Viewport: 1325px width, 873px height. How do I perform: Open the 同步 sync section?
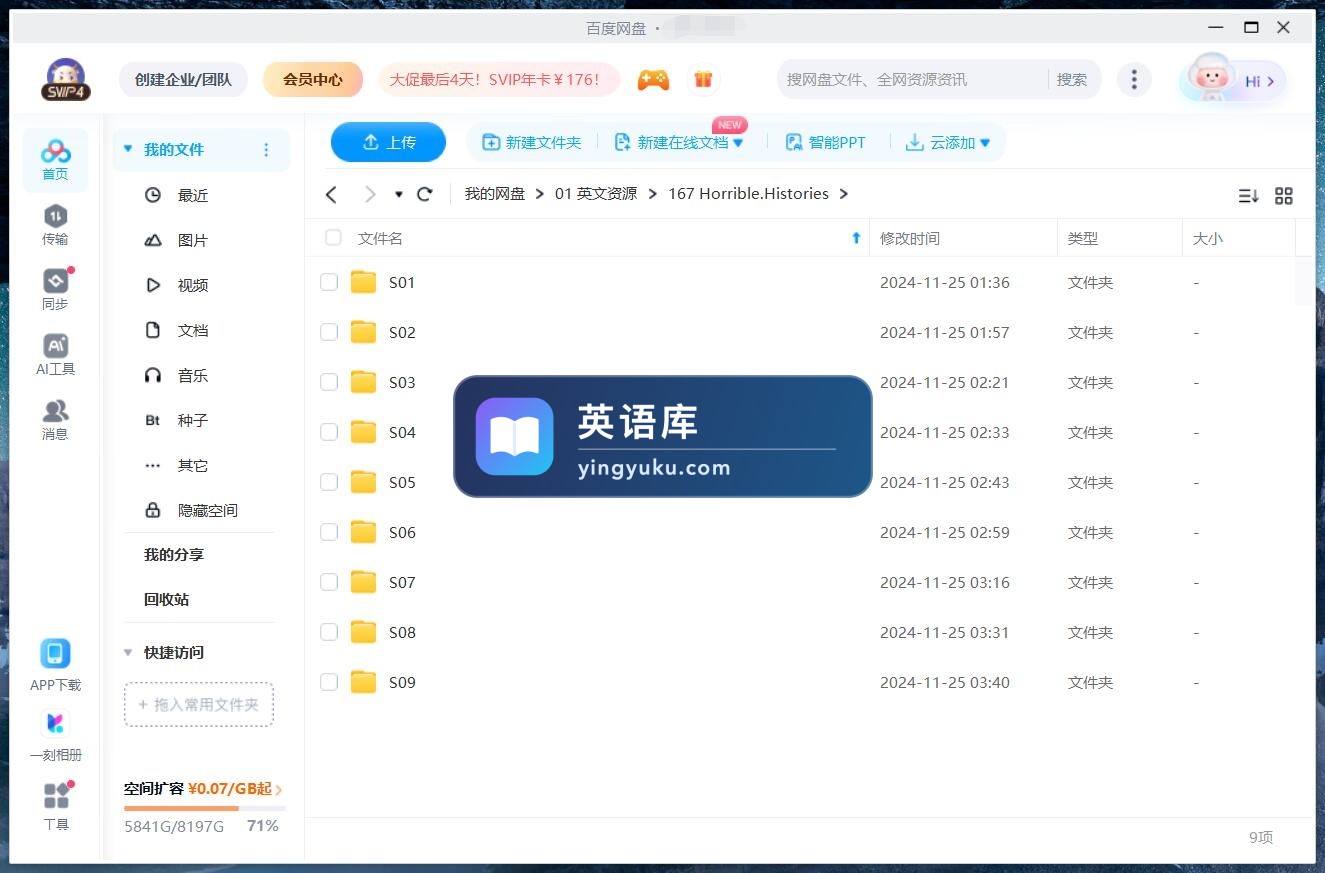[x=55, y=290]
